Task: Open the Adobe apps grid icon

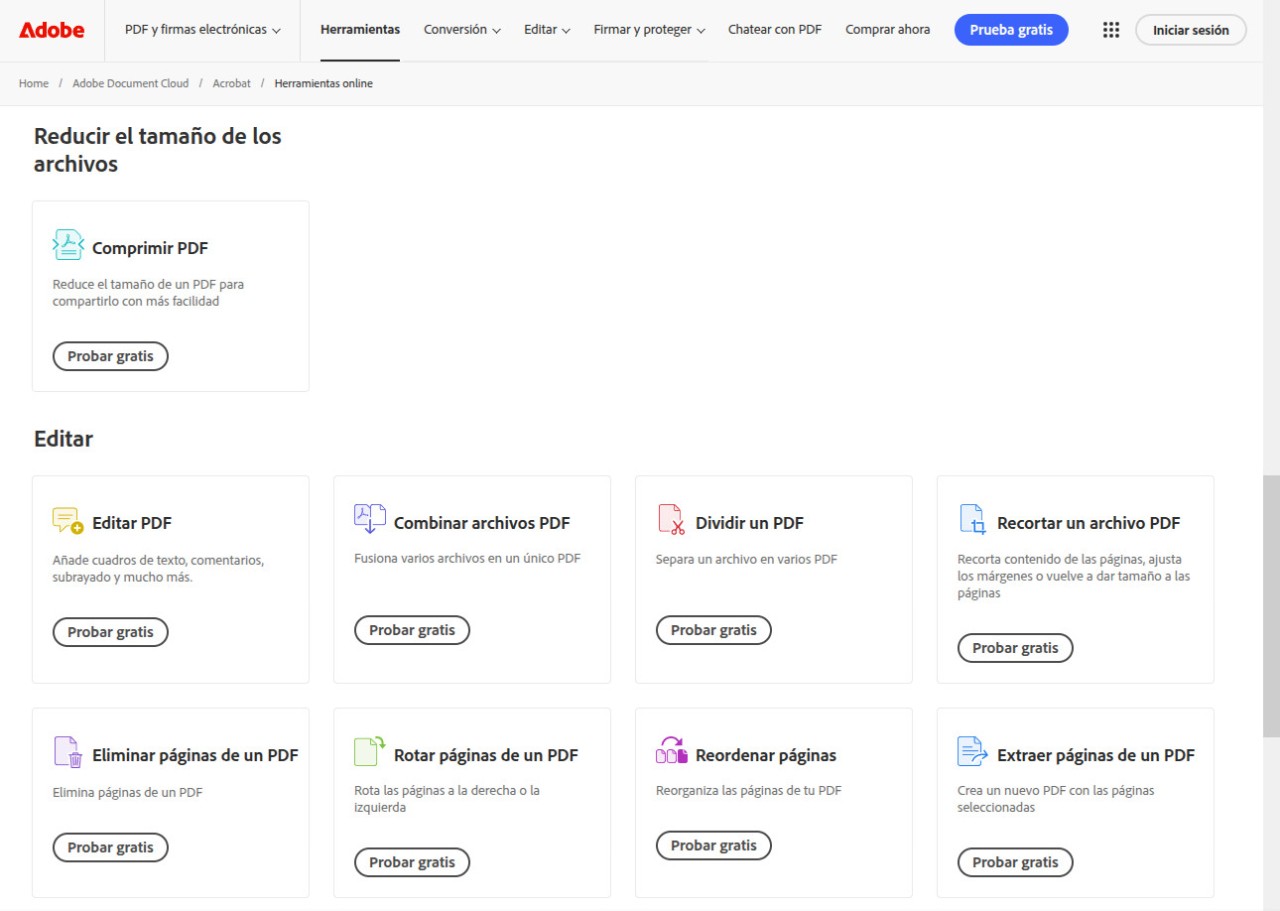Action: [x=1111, y=30]
